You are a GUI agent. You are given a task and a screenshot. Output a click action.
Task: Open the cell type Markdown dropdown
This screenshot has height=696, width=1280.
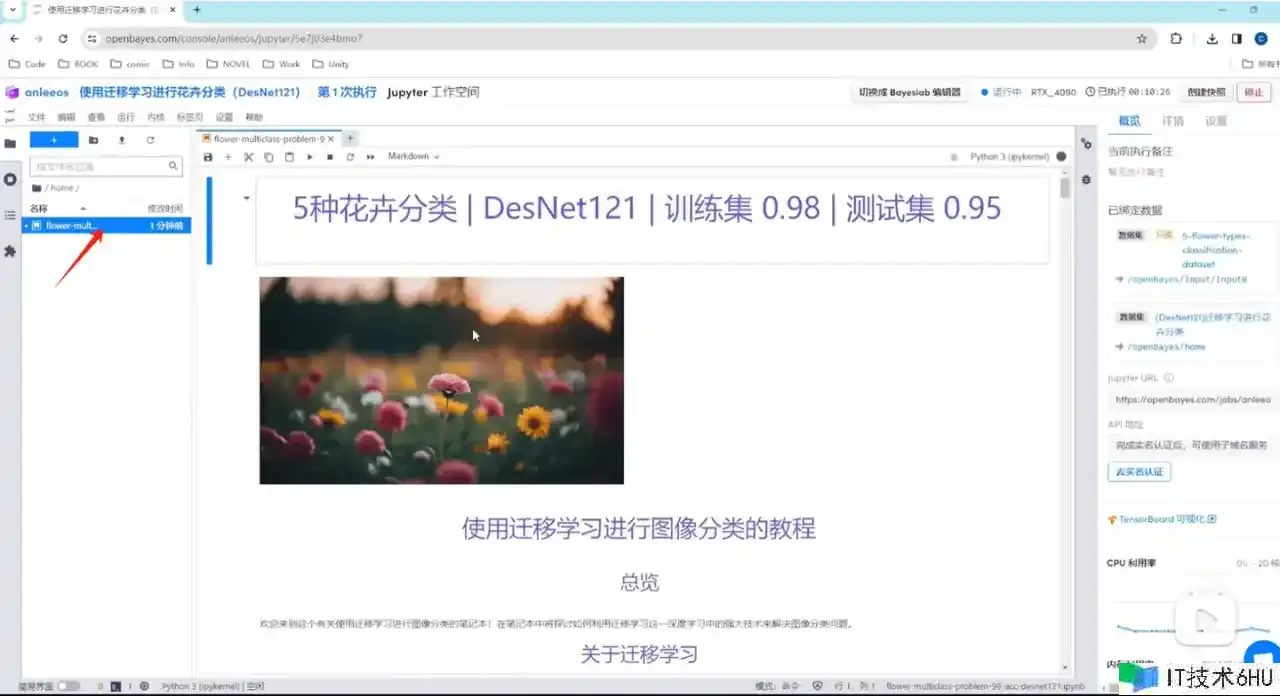414,156
